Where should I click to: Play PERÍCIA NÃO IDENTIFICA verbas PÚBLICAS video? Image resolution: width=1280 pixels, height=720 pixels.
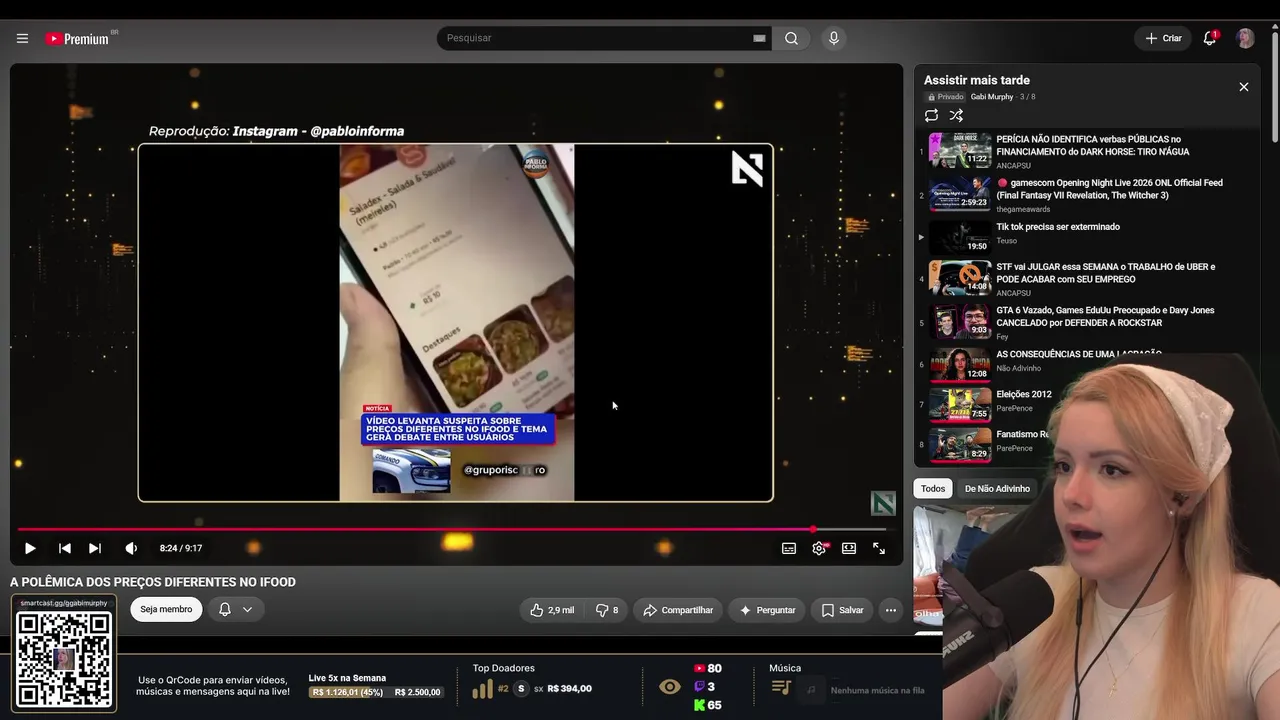[x=1092, y=145]
